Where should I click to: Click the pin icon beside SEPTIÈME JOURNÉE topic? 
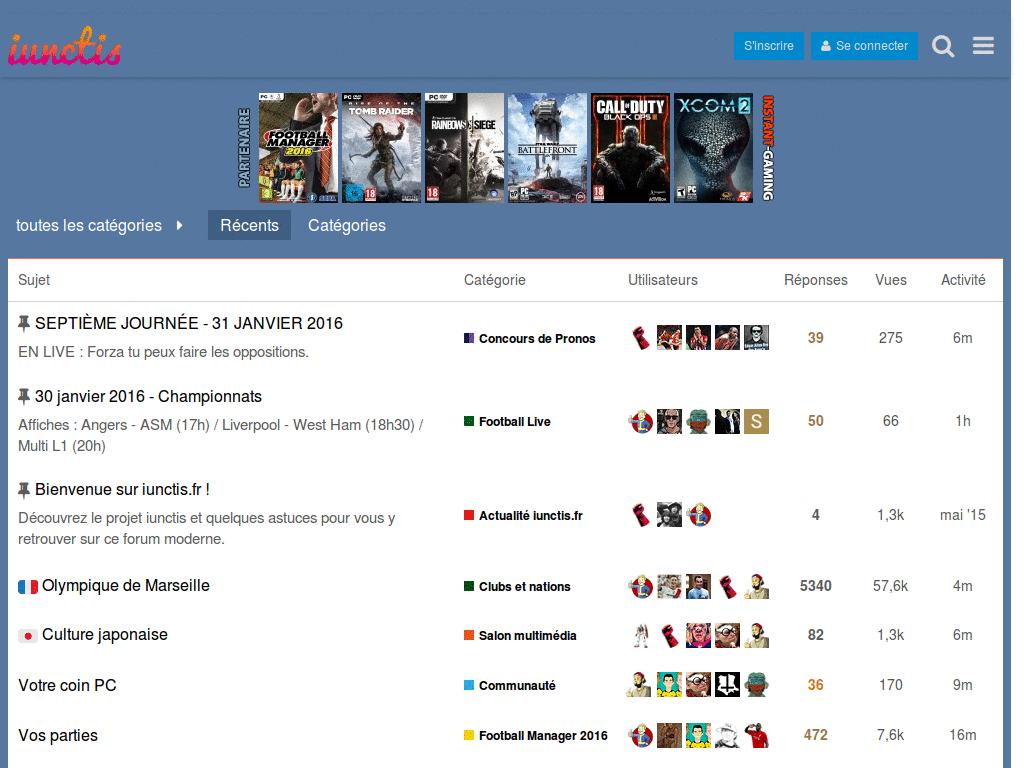click(24, 323)
